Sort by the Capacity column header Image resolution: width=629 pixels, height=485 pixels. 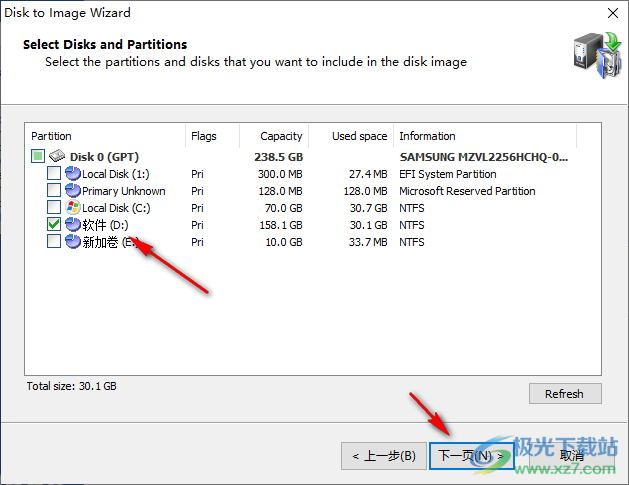(x=281, y=136)
